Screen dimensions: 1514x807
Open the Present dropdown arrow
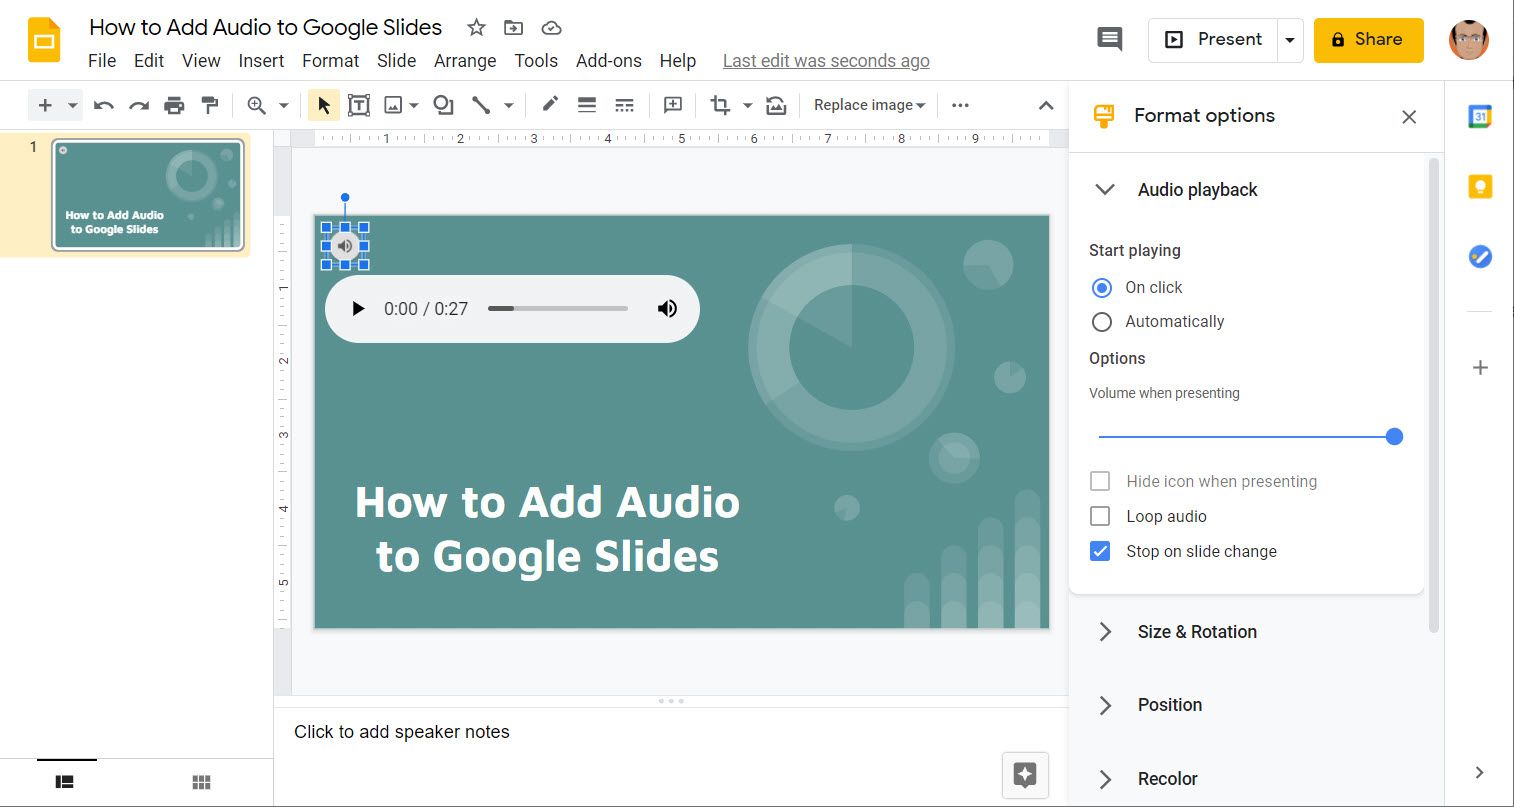[1290, 40]
